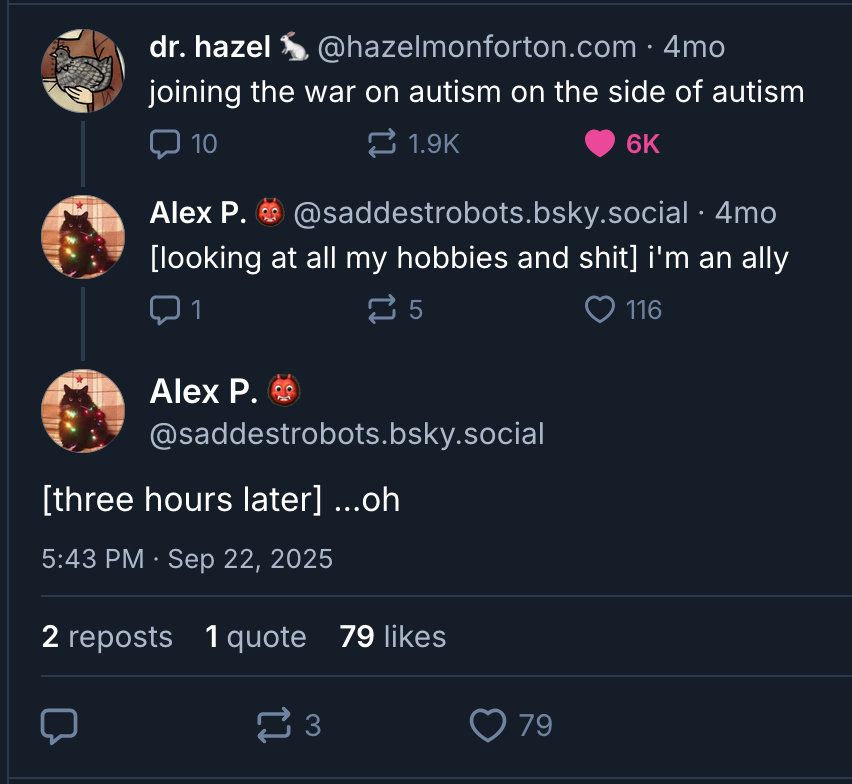Reply to dr. hazel's post
The height and width of the screenshot is (784, 852).
click(164, 145)
